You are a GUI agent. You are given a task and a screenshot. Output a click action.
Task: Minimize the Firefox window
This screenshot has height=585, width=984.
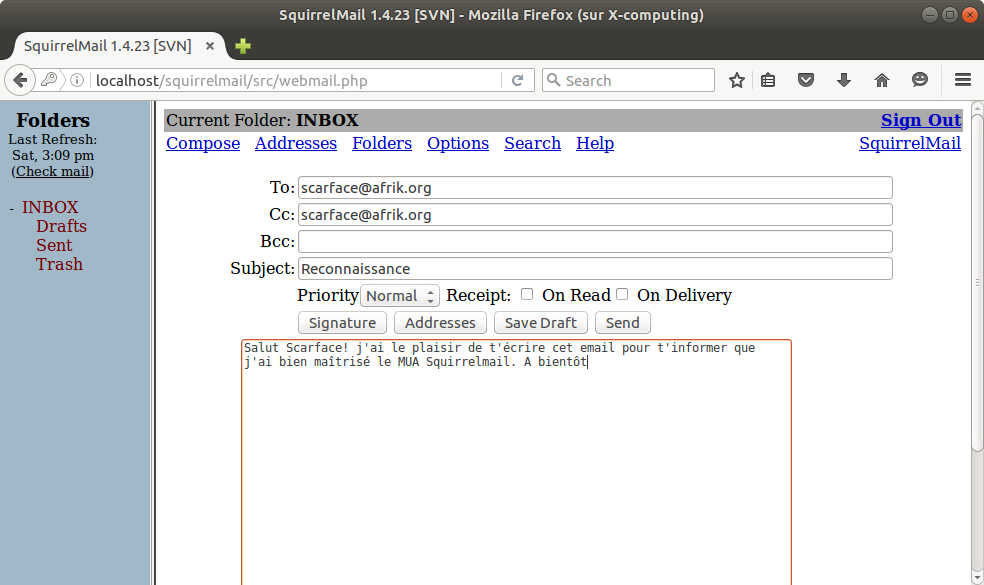coord(930,14)
